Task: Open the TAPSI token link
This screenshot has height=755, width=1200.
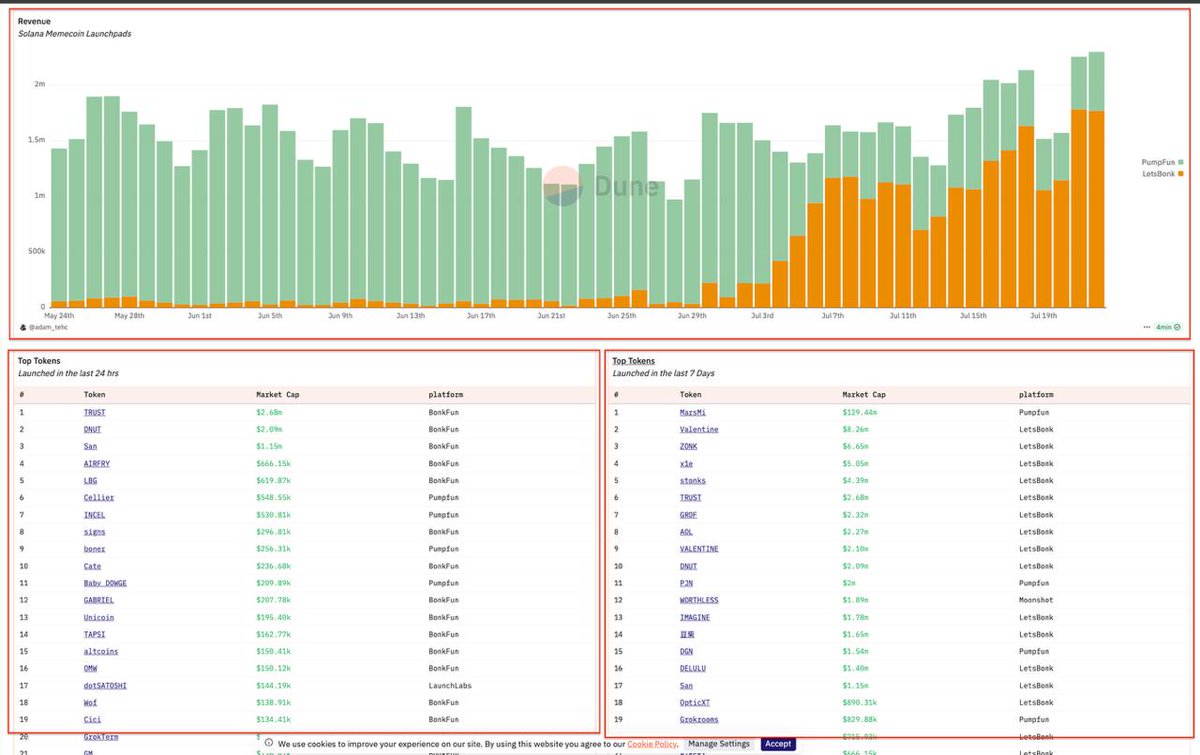Action: click(95, 634)
